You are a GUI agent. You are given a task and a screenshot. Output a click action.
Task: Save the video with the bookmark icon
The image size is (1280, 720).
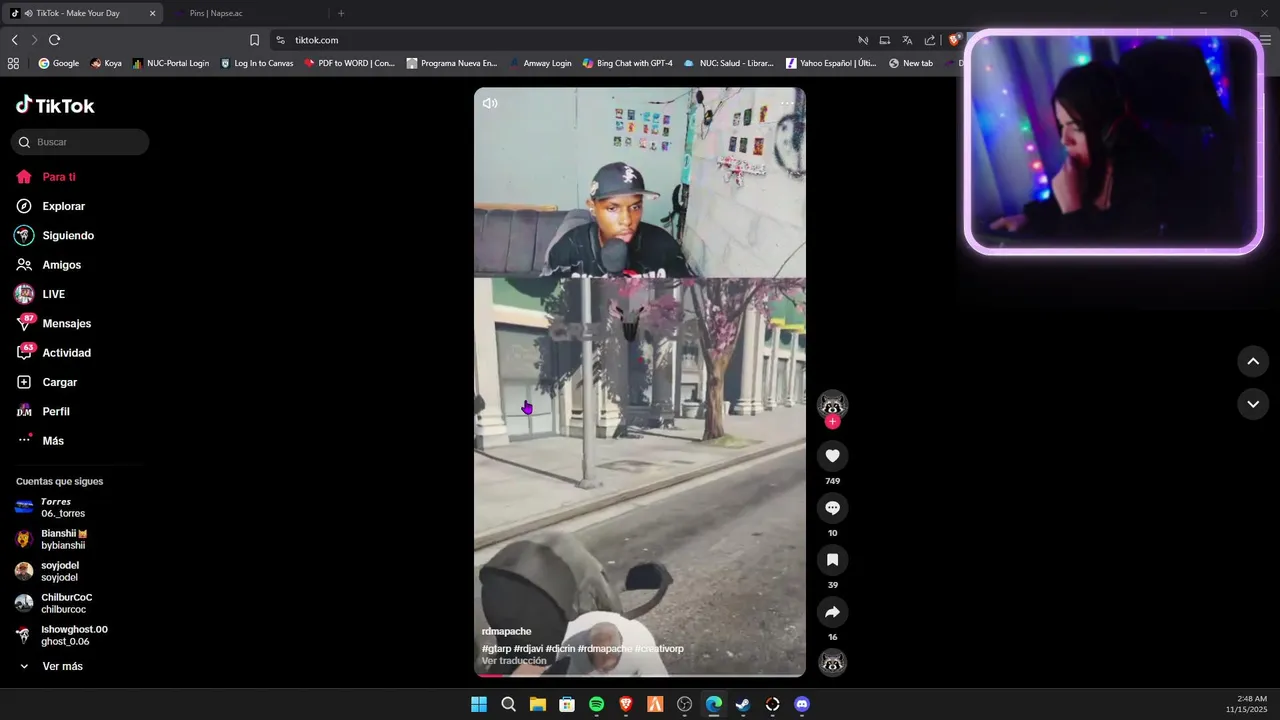pyautogui.click(x=832, y=560)
